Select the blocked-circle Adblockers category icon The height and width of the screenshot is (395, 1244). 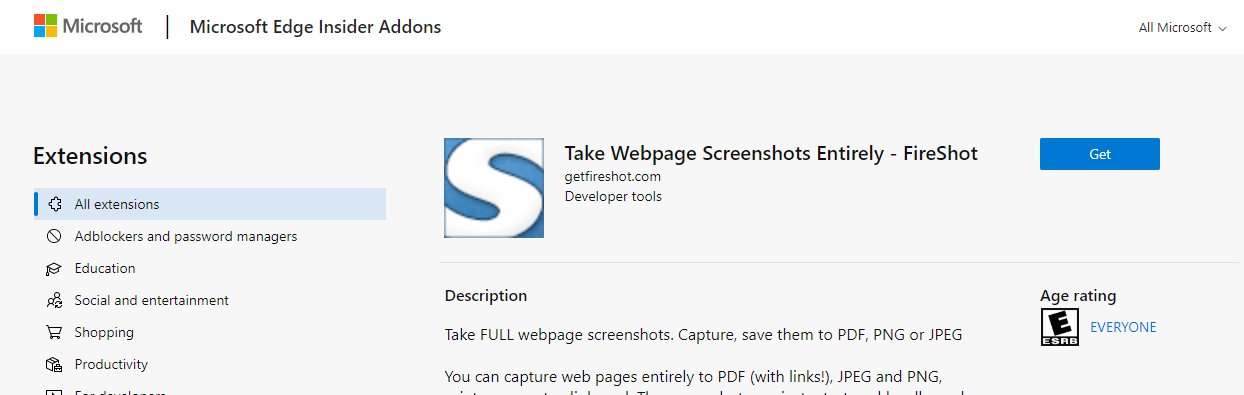coord(54,236)
